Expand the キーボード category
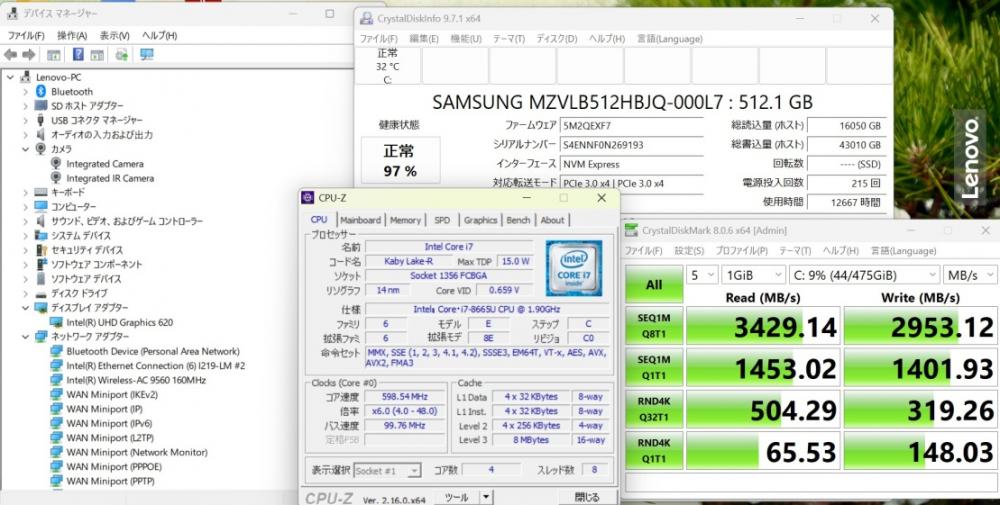 26,193
